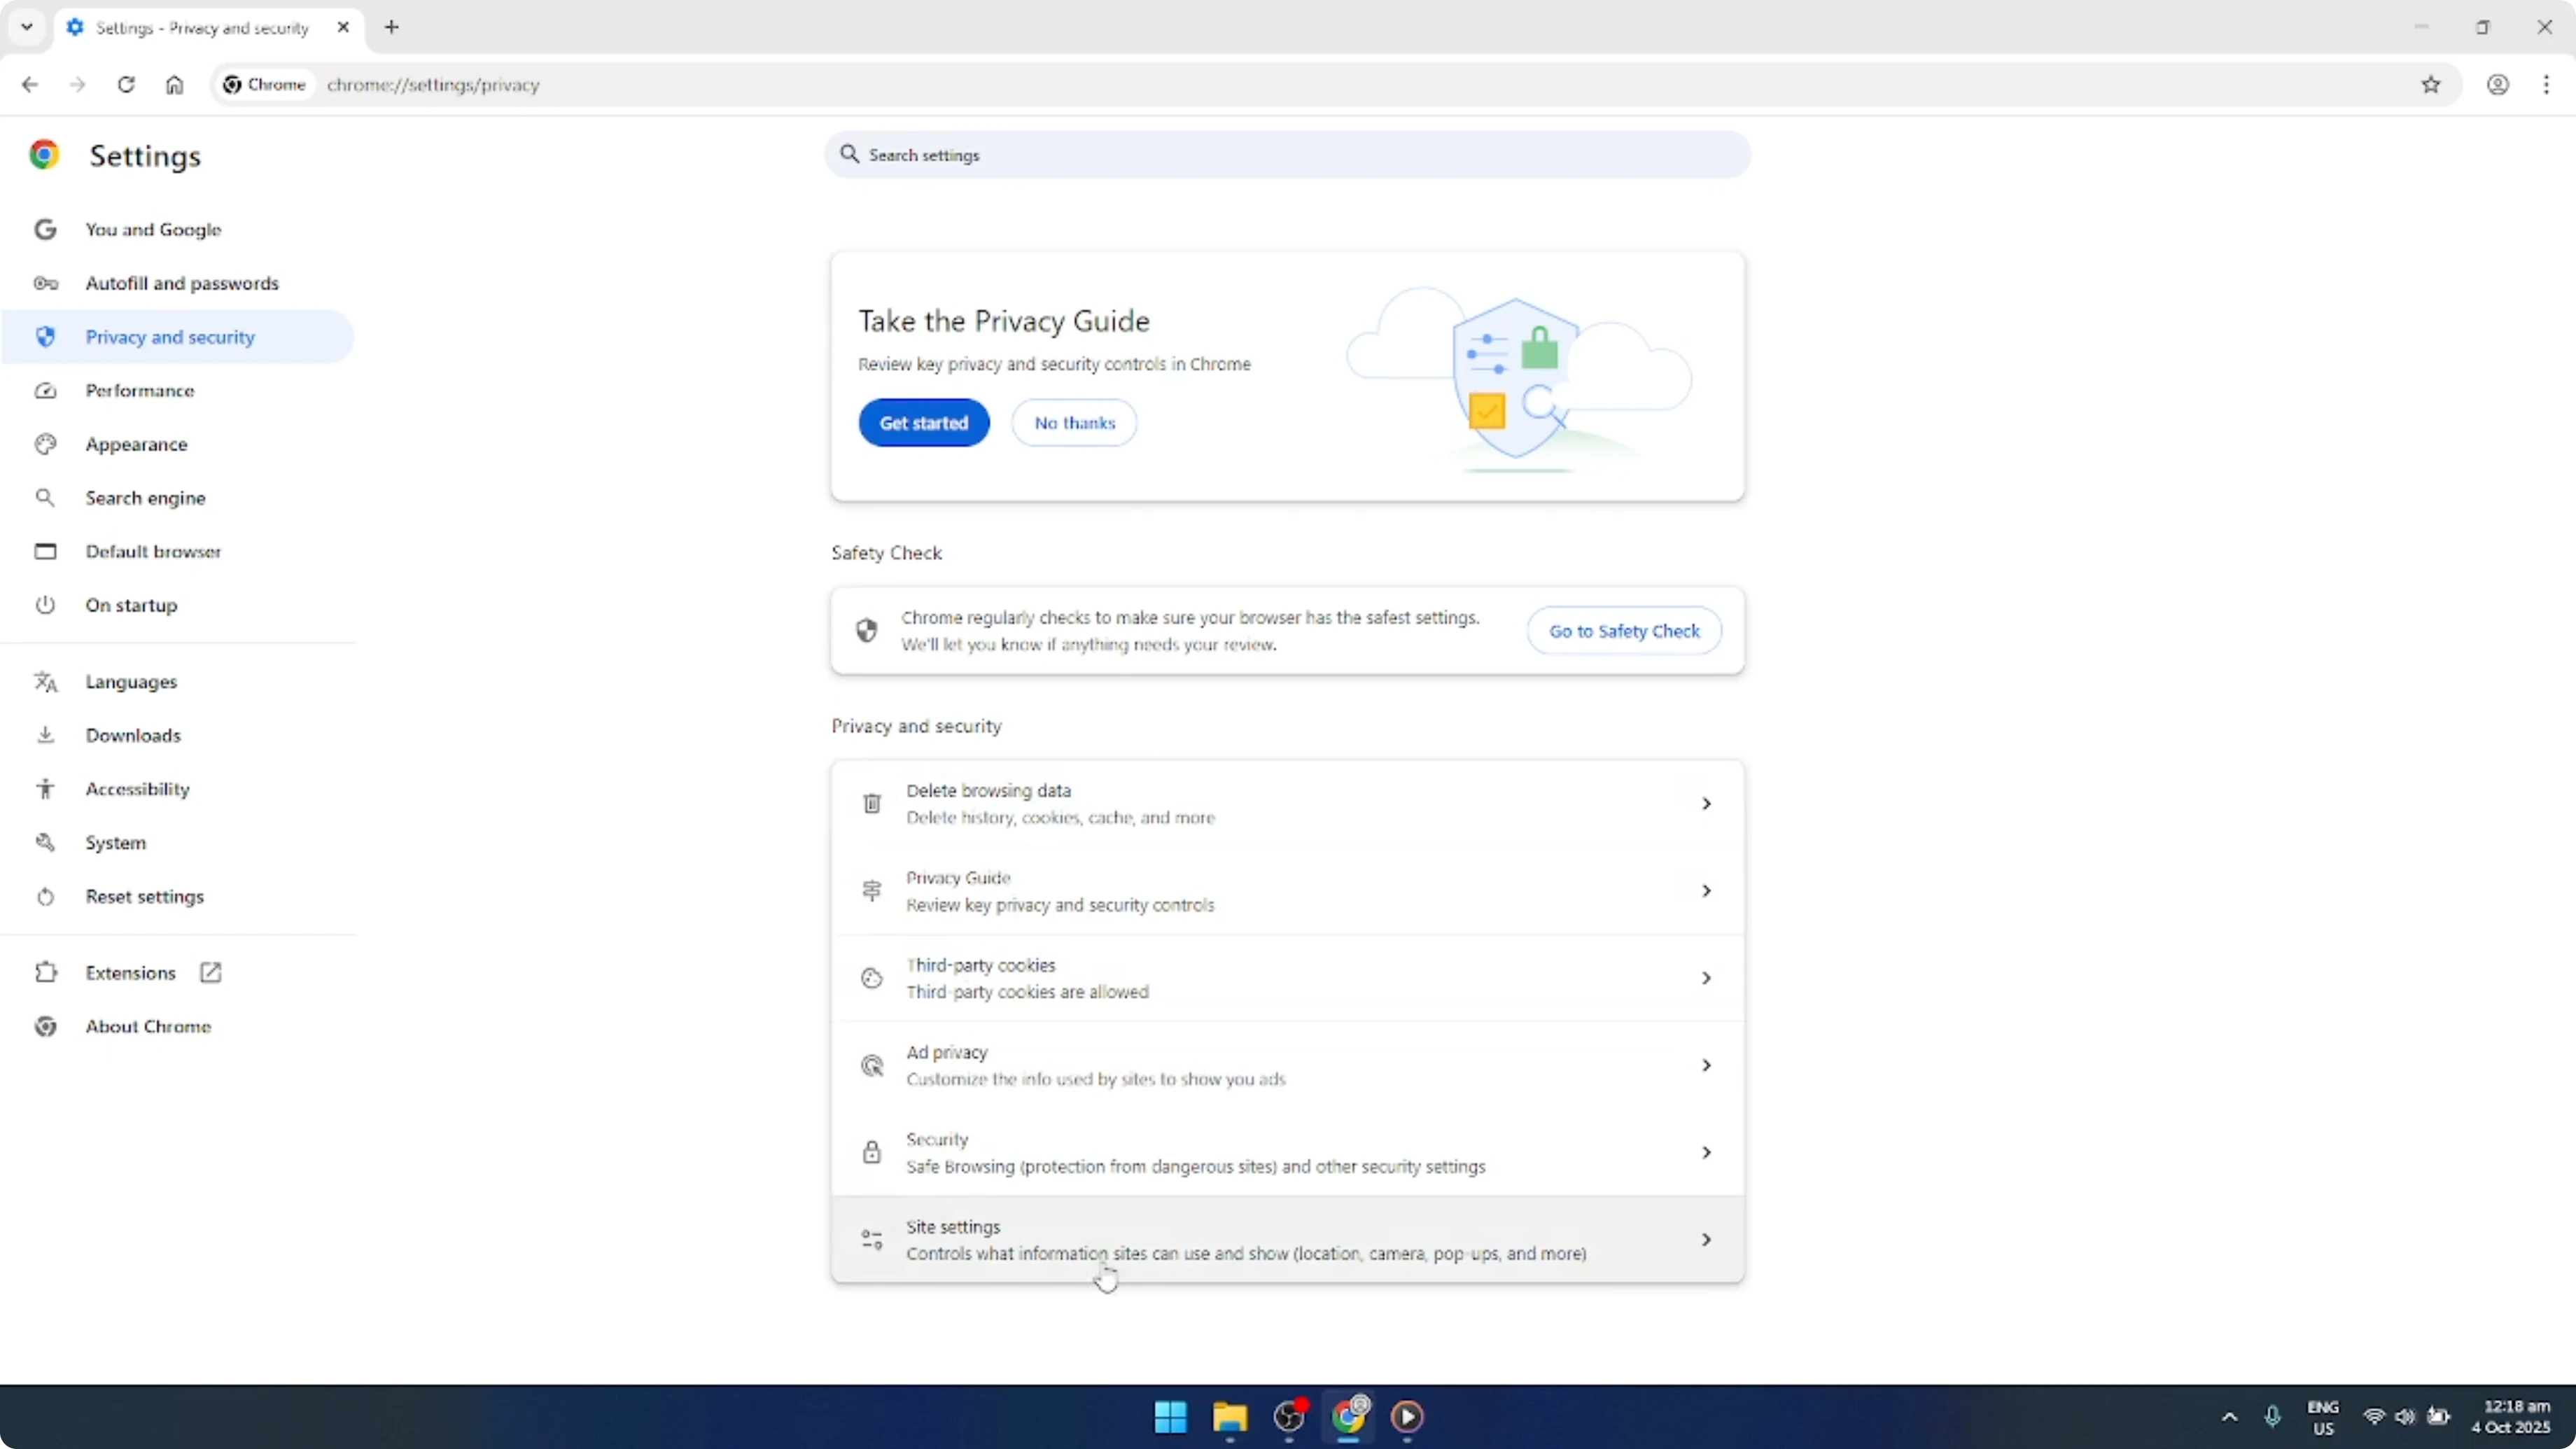The image size is (2576, 1449).
Task: Bookmark this page via the star icon
Action: click(2432, 85)
